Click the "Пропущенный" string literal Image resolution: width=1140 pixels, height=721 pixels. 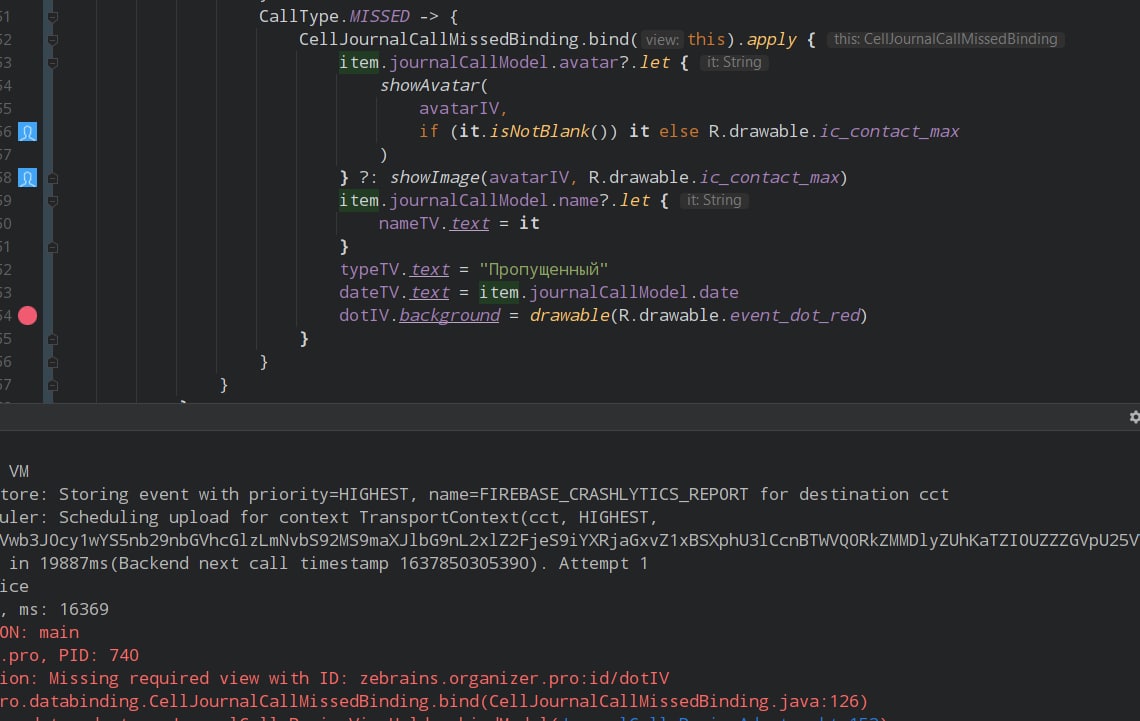coord(543,270)
